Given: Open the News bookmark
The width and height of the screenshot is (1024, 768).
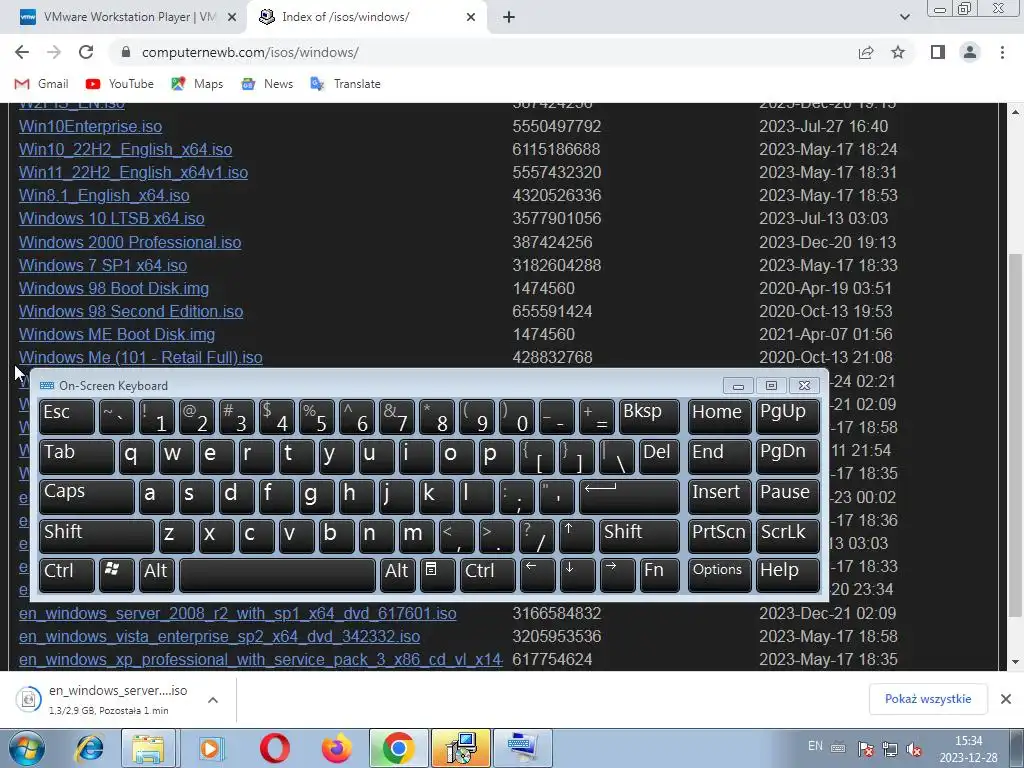Looking at the screenshot, I should coord(266,84).
